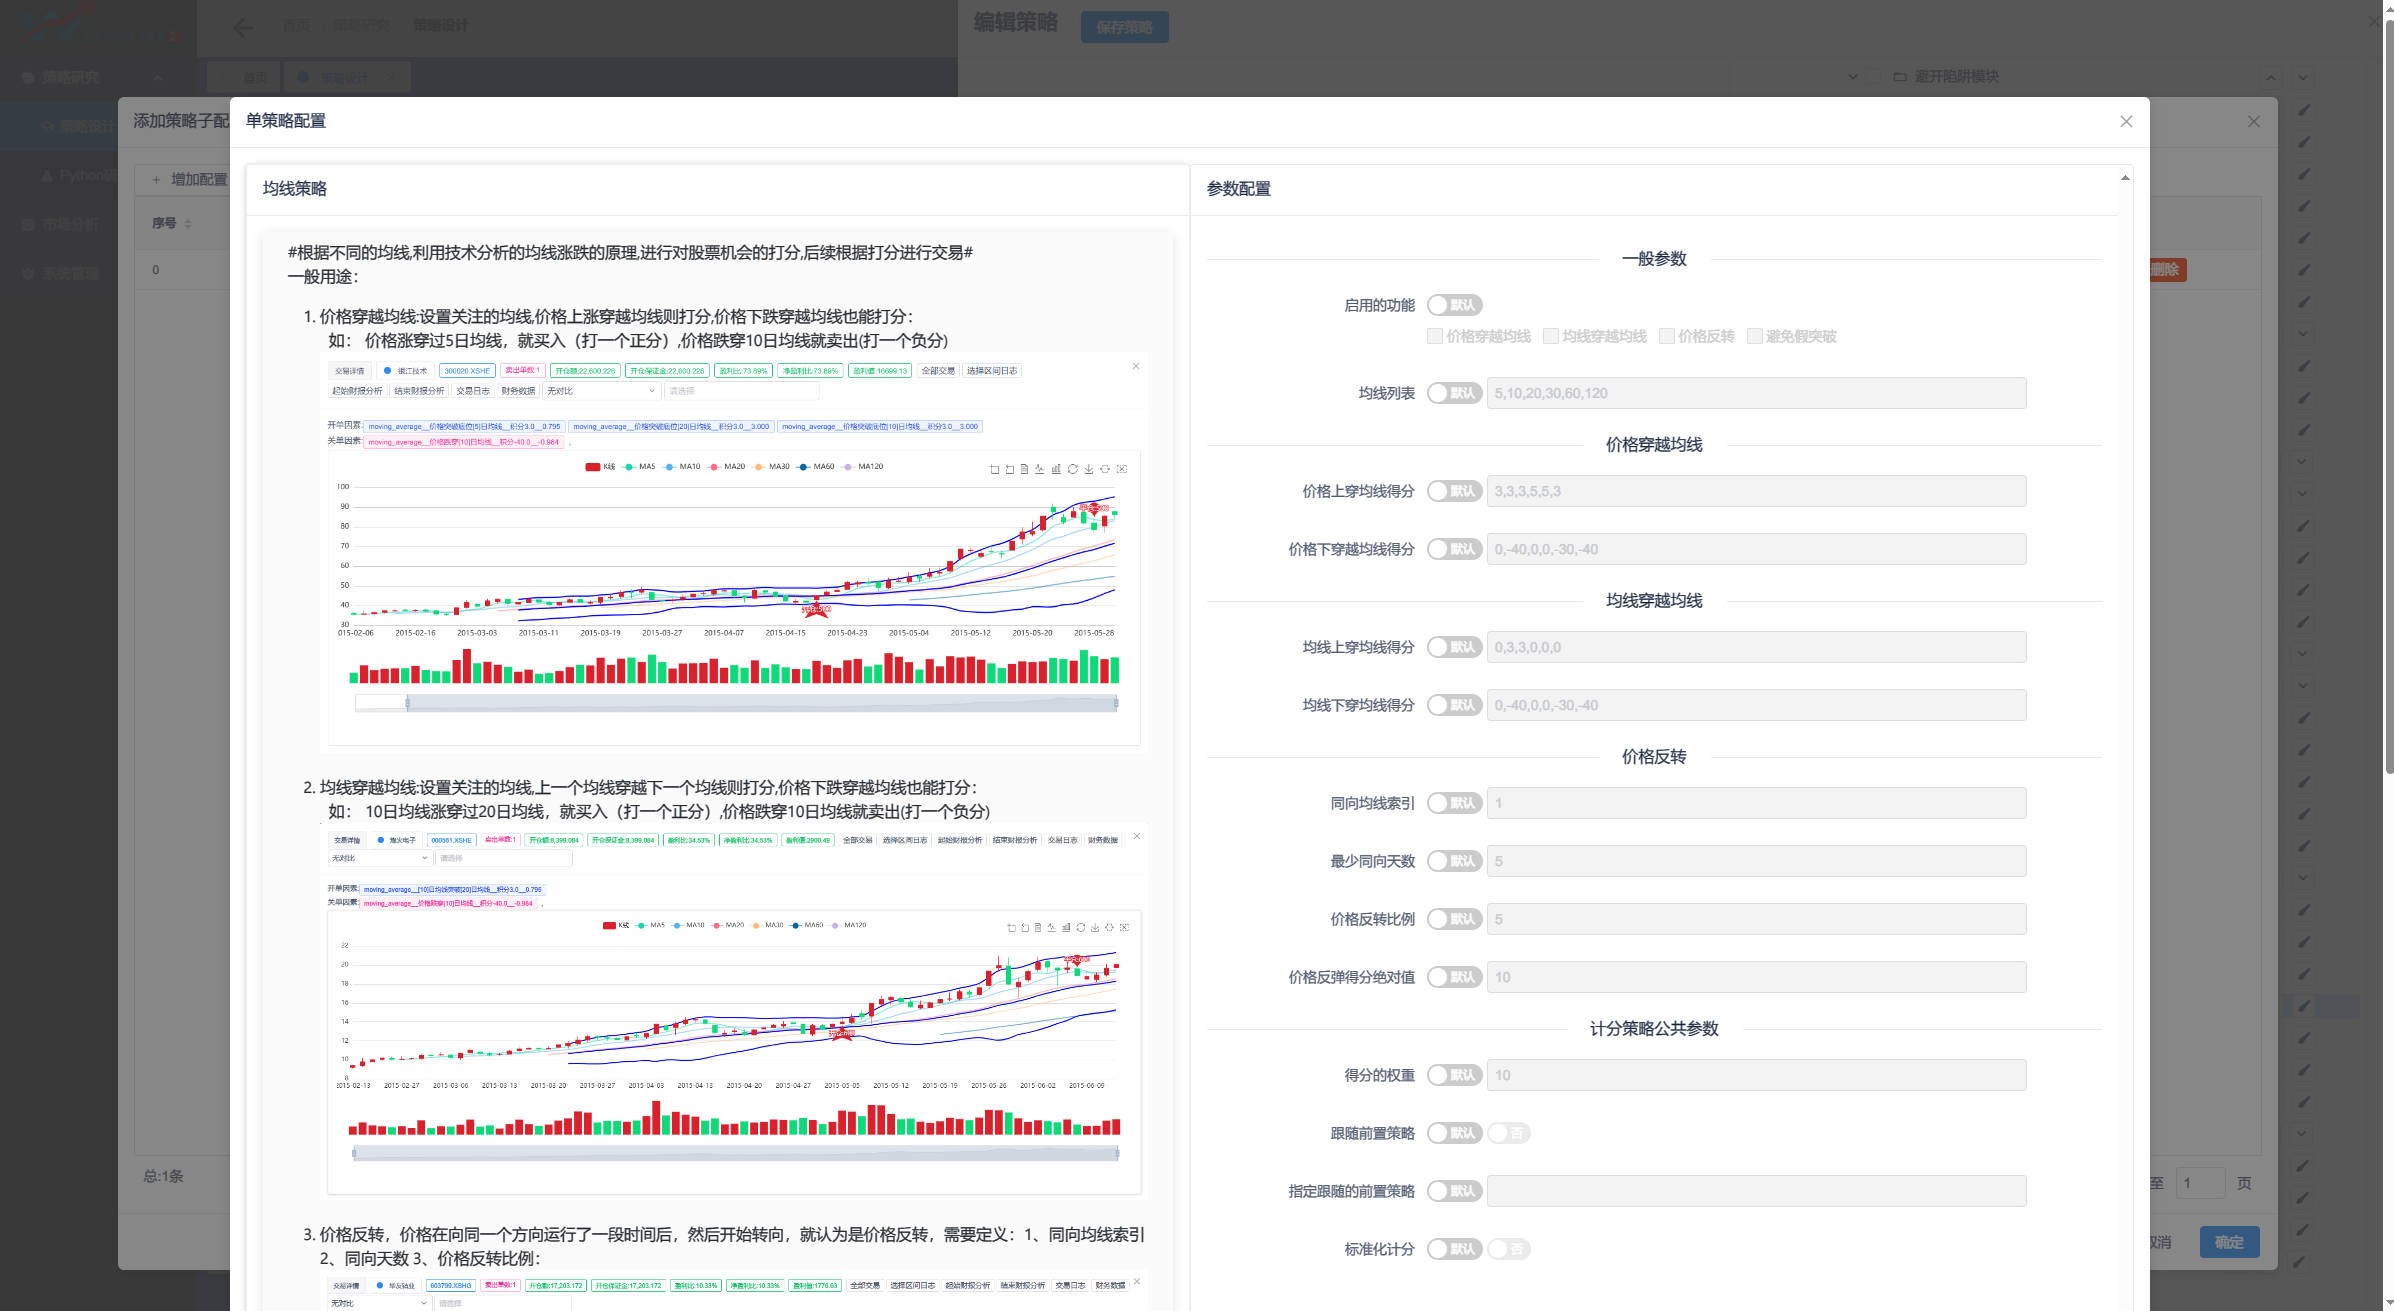2394x1311 pixels.
Task: Check the 价格反转 checkbox
Action: pos(1667,336)
